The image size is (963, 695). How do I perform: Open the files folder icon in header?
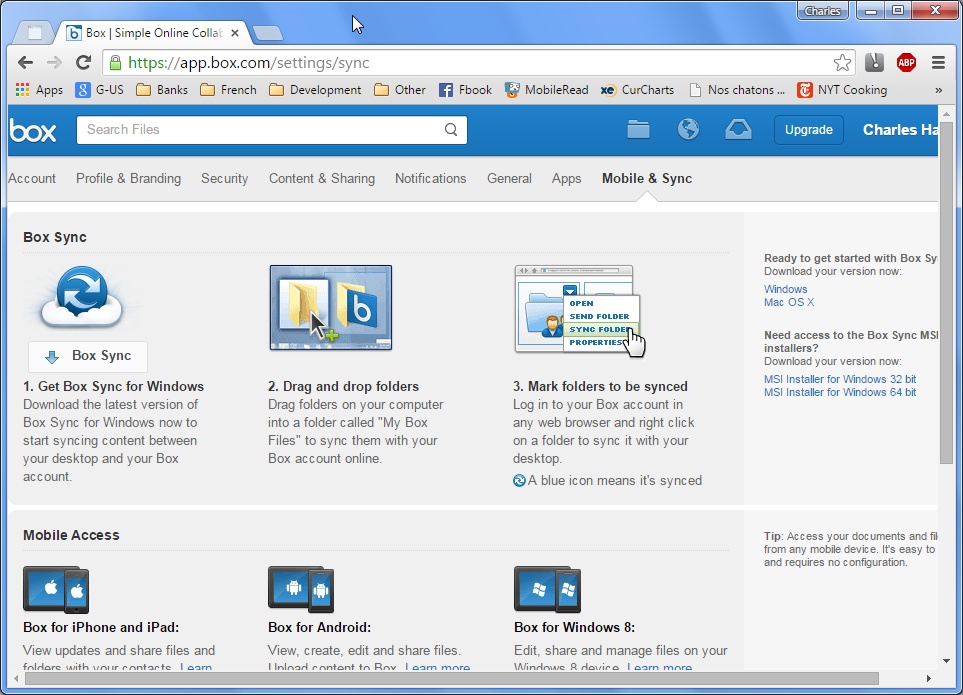[638, 130]
